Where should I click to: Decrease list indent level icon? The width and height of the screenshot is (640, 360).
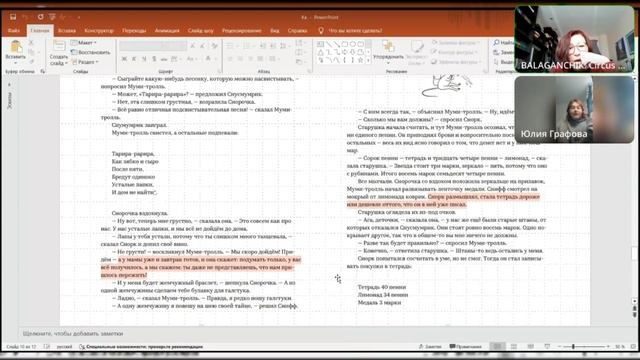click(263, 46)
